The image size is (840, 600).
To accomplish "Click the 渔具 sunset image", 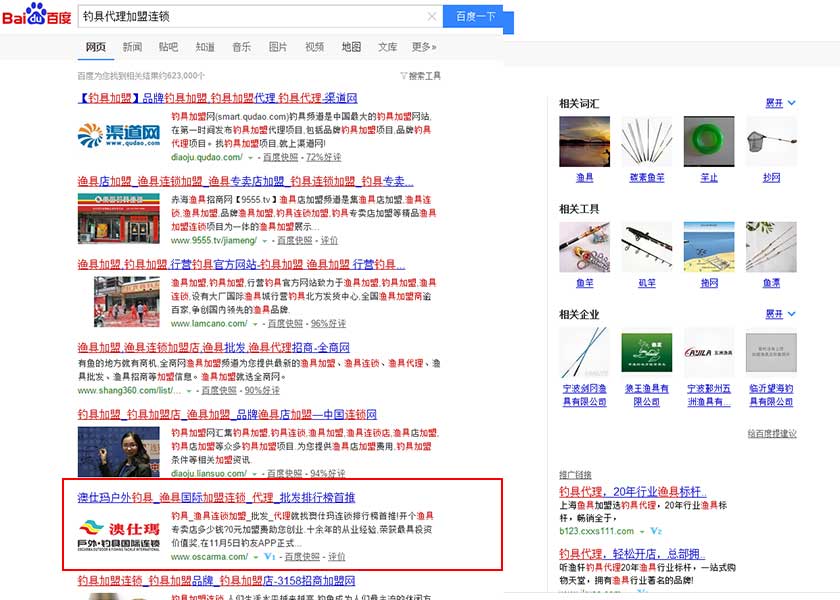I will (x=584, y=141).
